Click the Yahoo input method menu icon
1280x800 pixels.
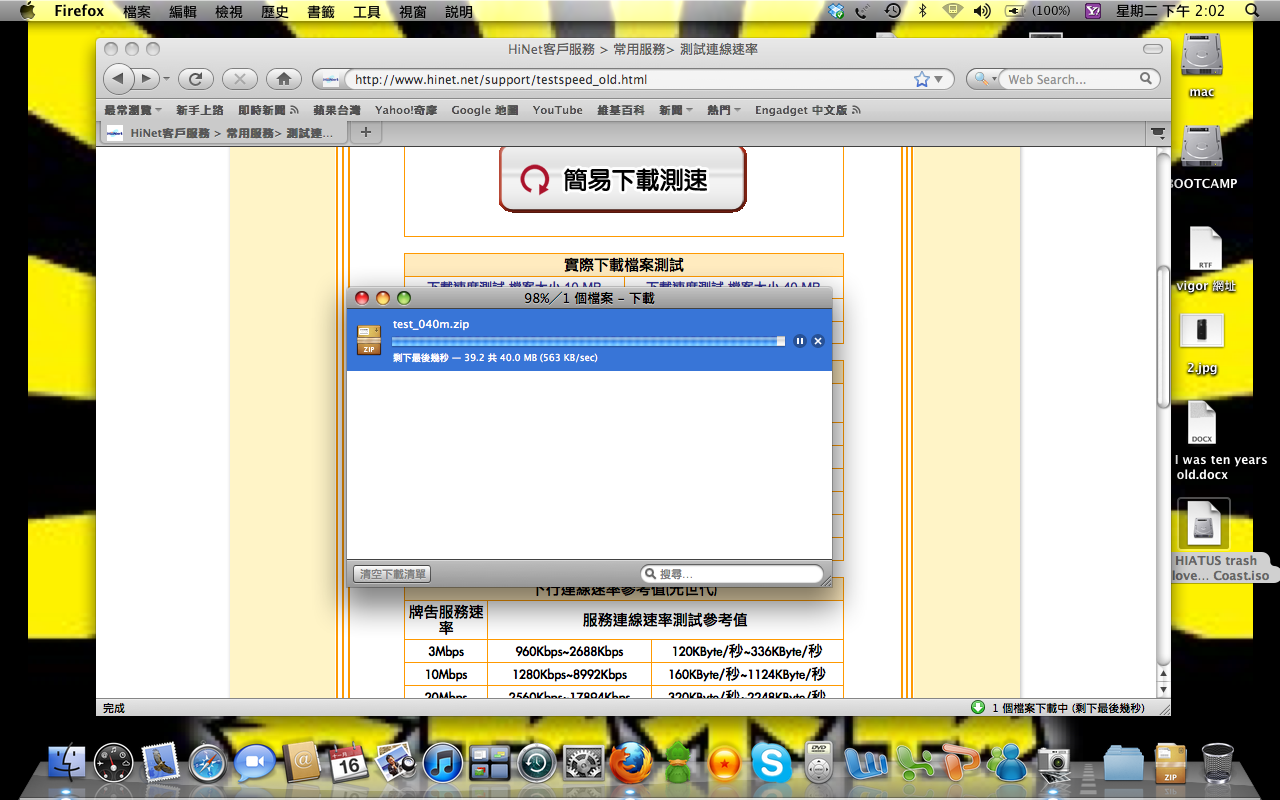tap(1093, 11)
